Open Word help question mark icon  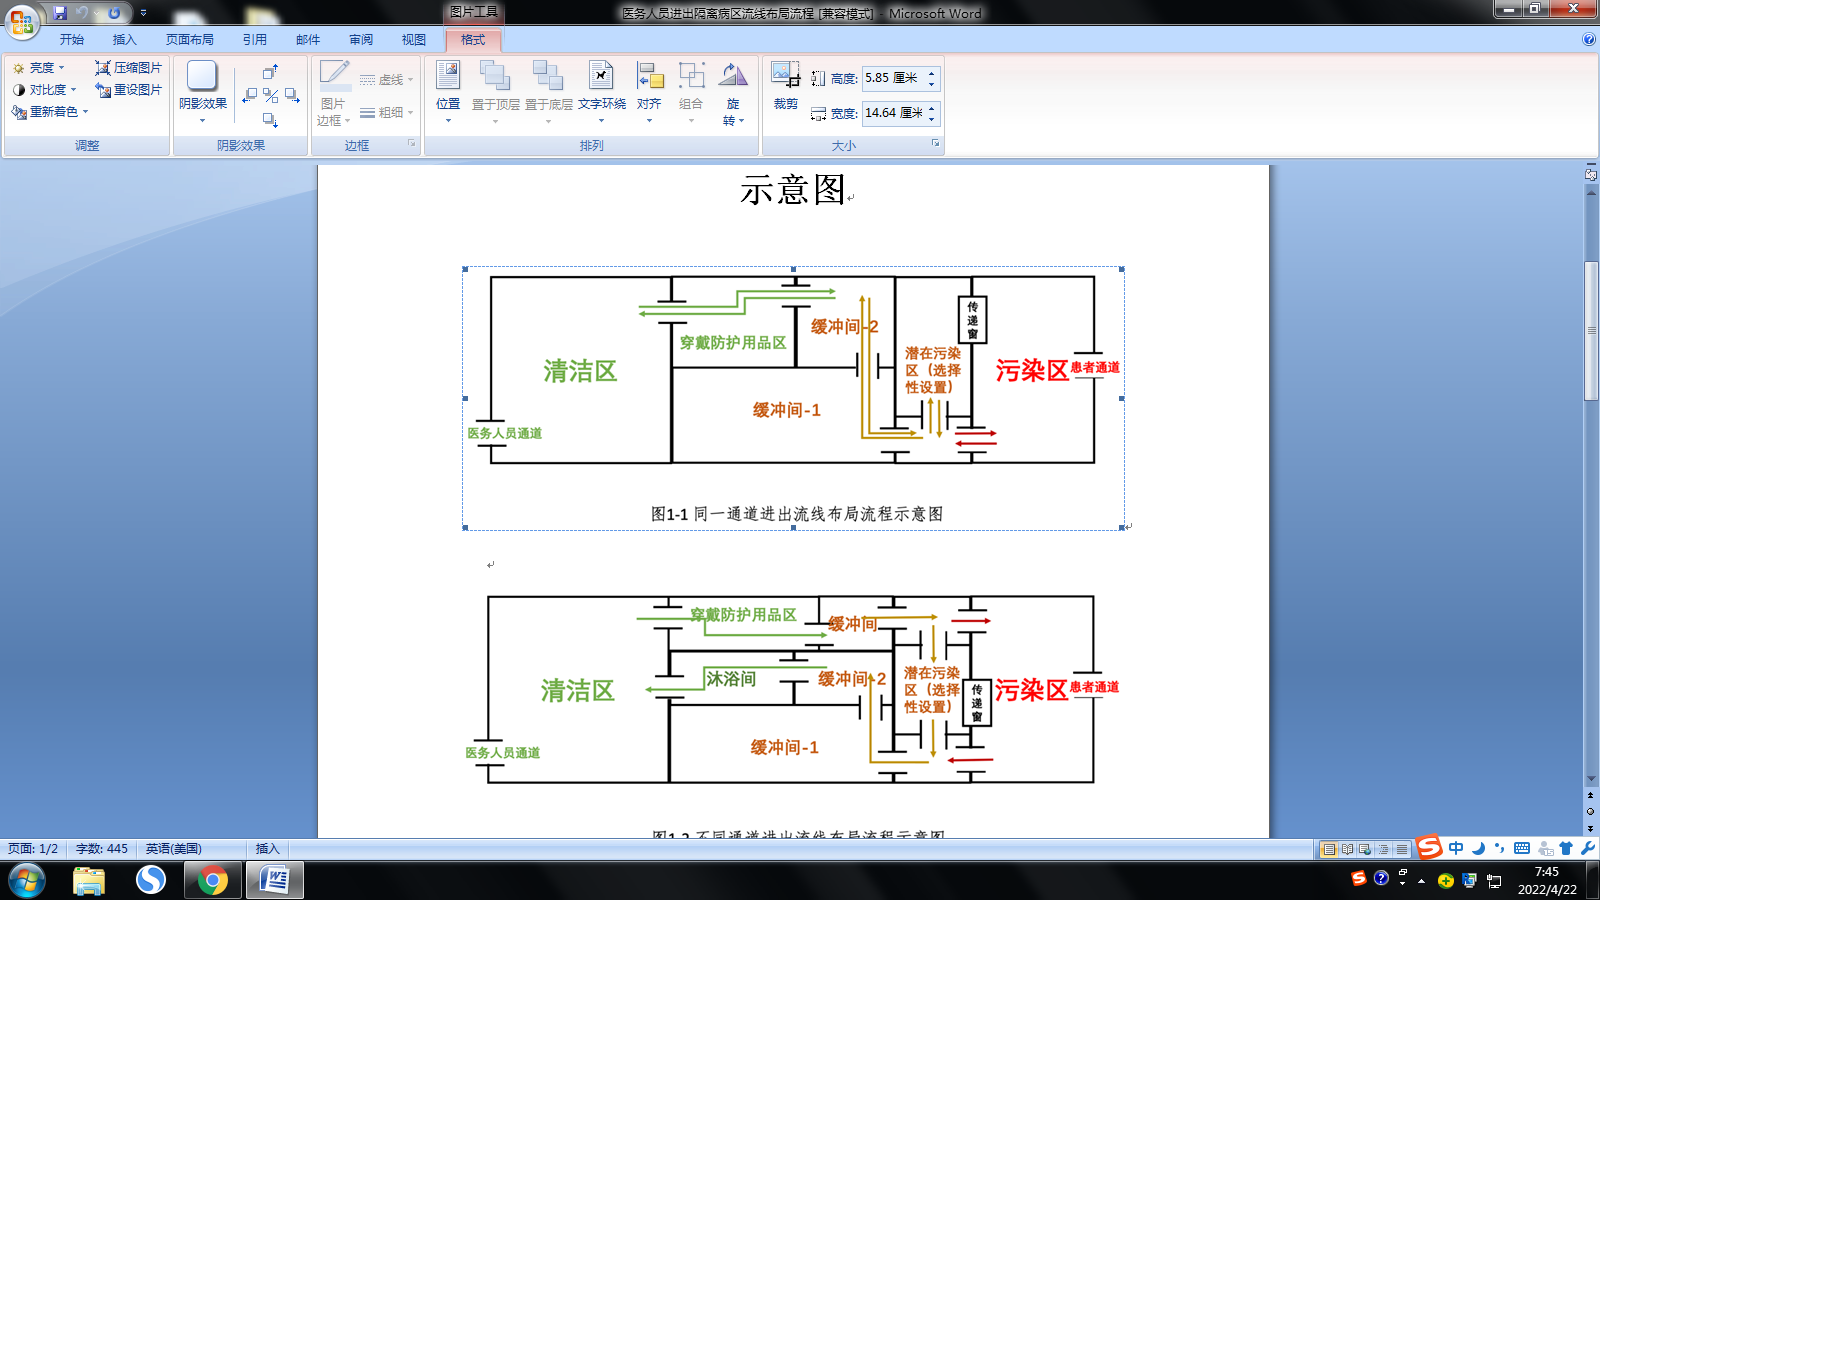point(1589,40)
